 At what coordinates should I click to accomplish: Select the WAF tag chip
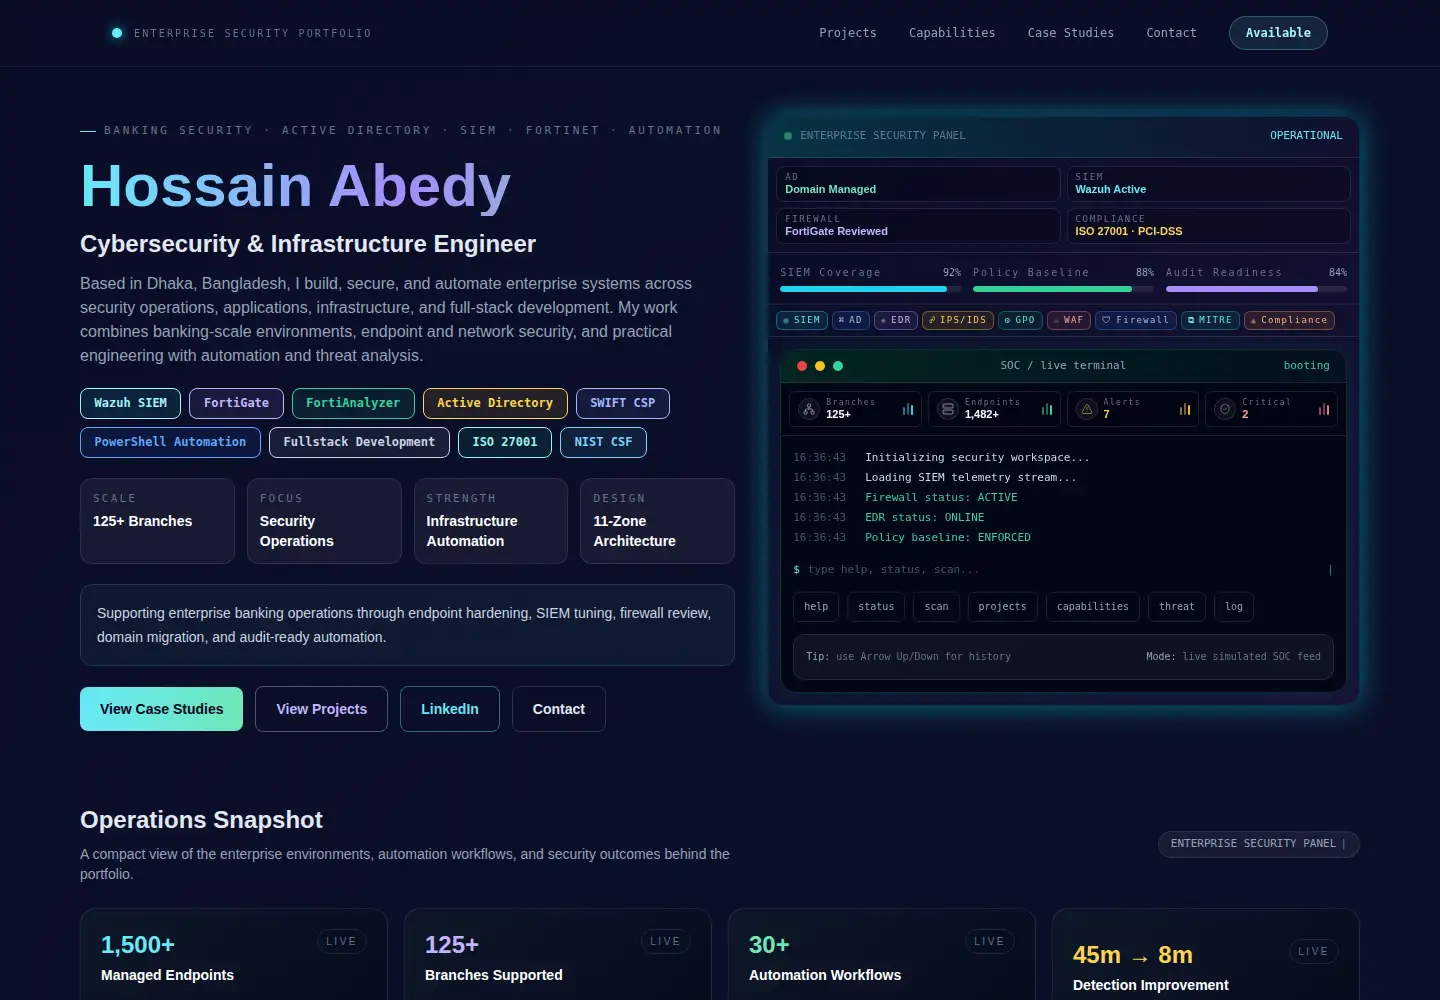[x=1069, y=320]
